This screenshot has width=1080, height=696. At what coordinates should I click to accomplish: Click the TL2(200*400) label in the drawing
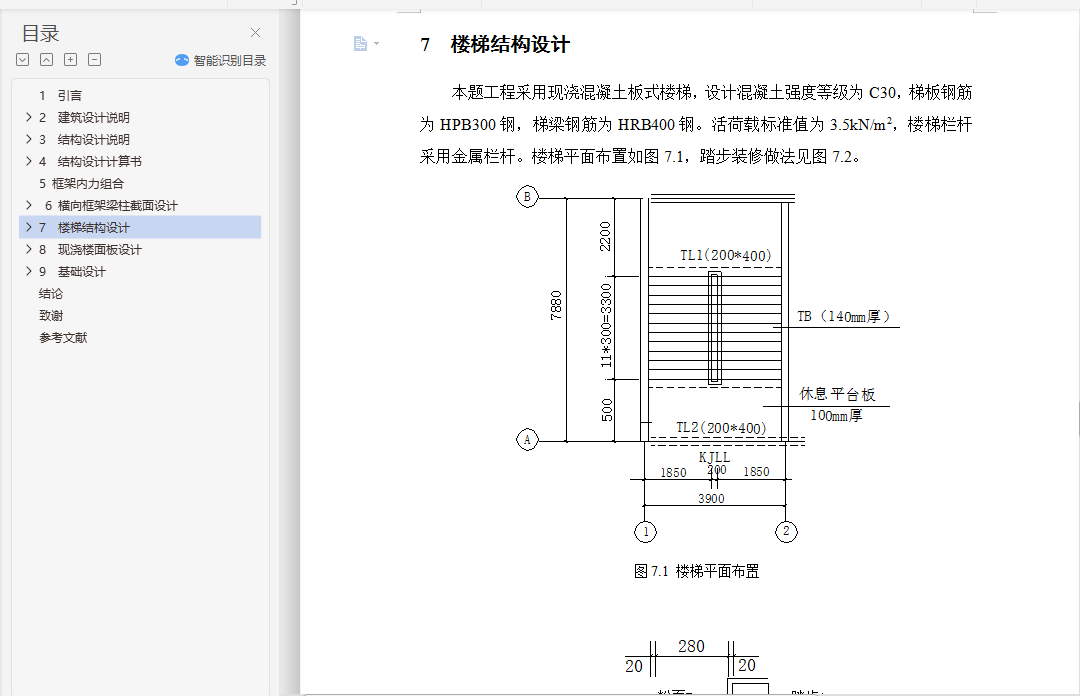click(721, 428)
